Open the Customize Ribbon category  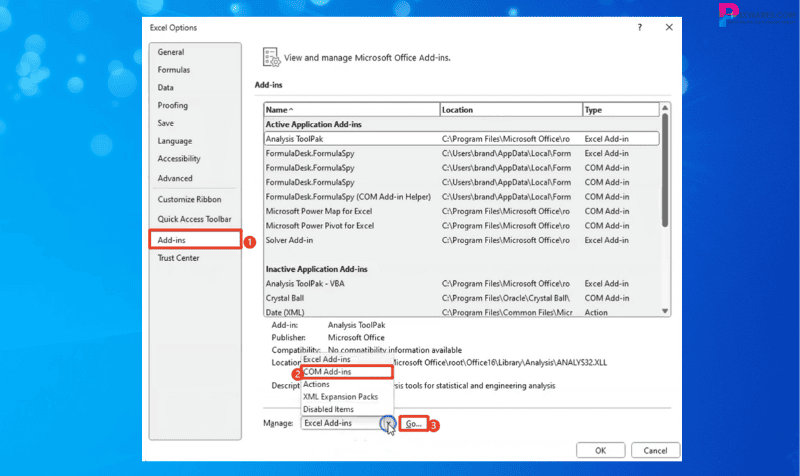click(189, 199)
